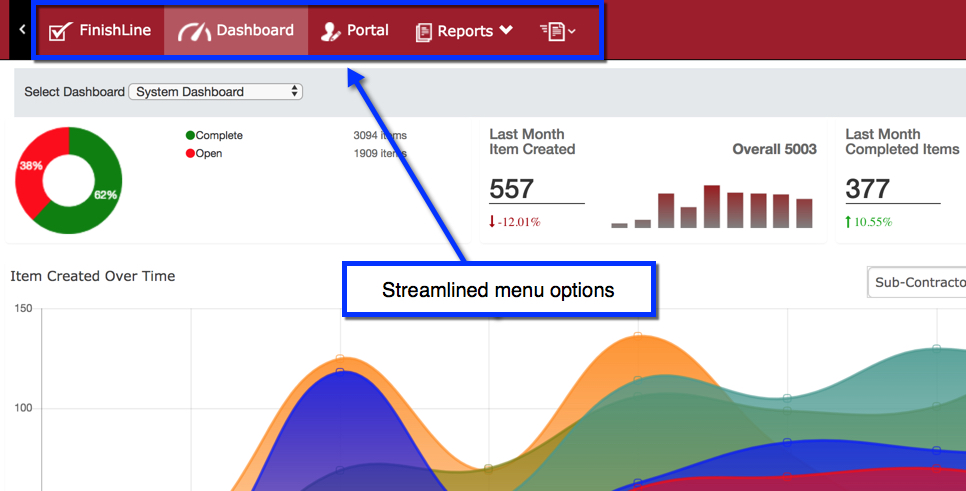Toggle the red Open legend marker
This screenshot has width=966, height=491.
190,154
